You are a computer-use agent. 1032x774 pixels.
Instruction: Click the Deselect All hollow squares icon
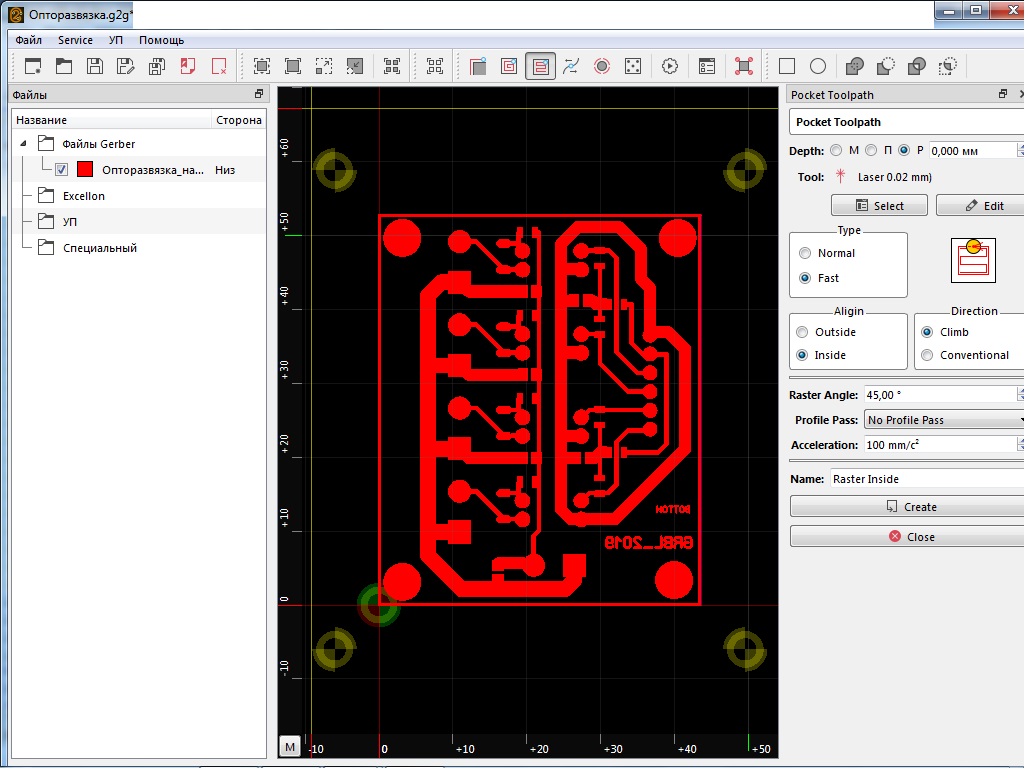tap(435, 66)
